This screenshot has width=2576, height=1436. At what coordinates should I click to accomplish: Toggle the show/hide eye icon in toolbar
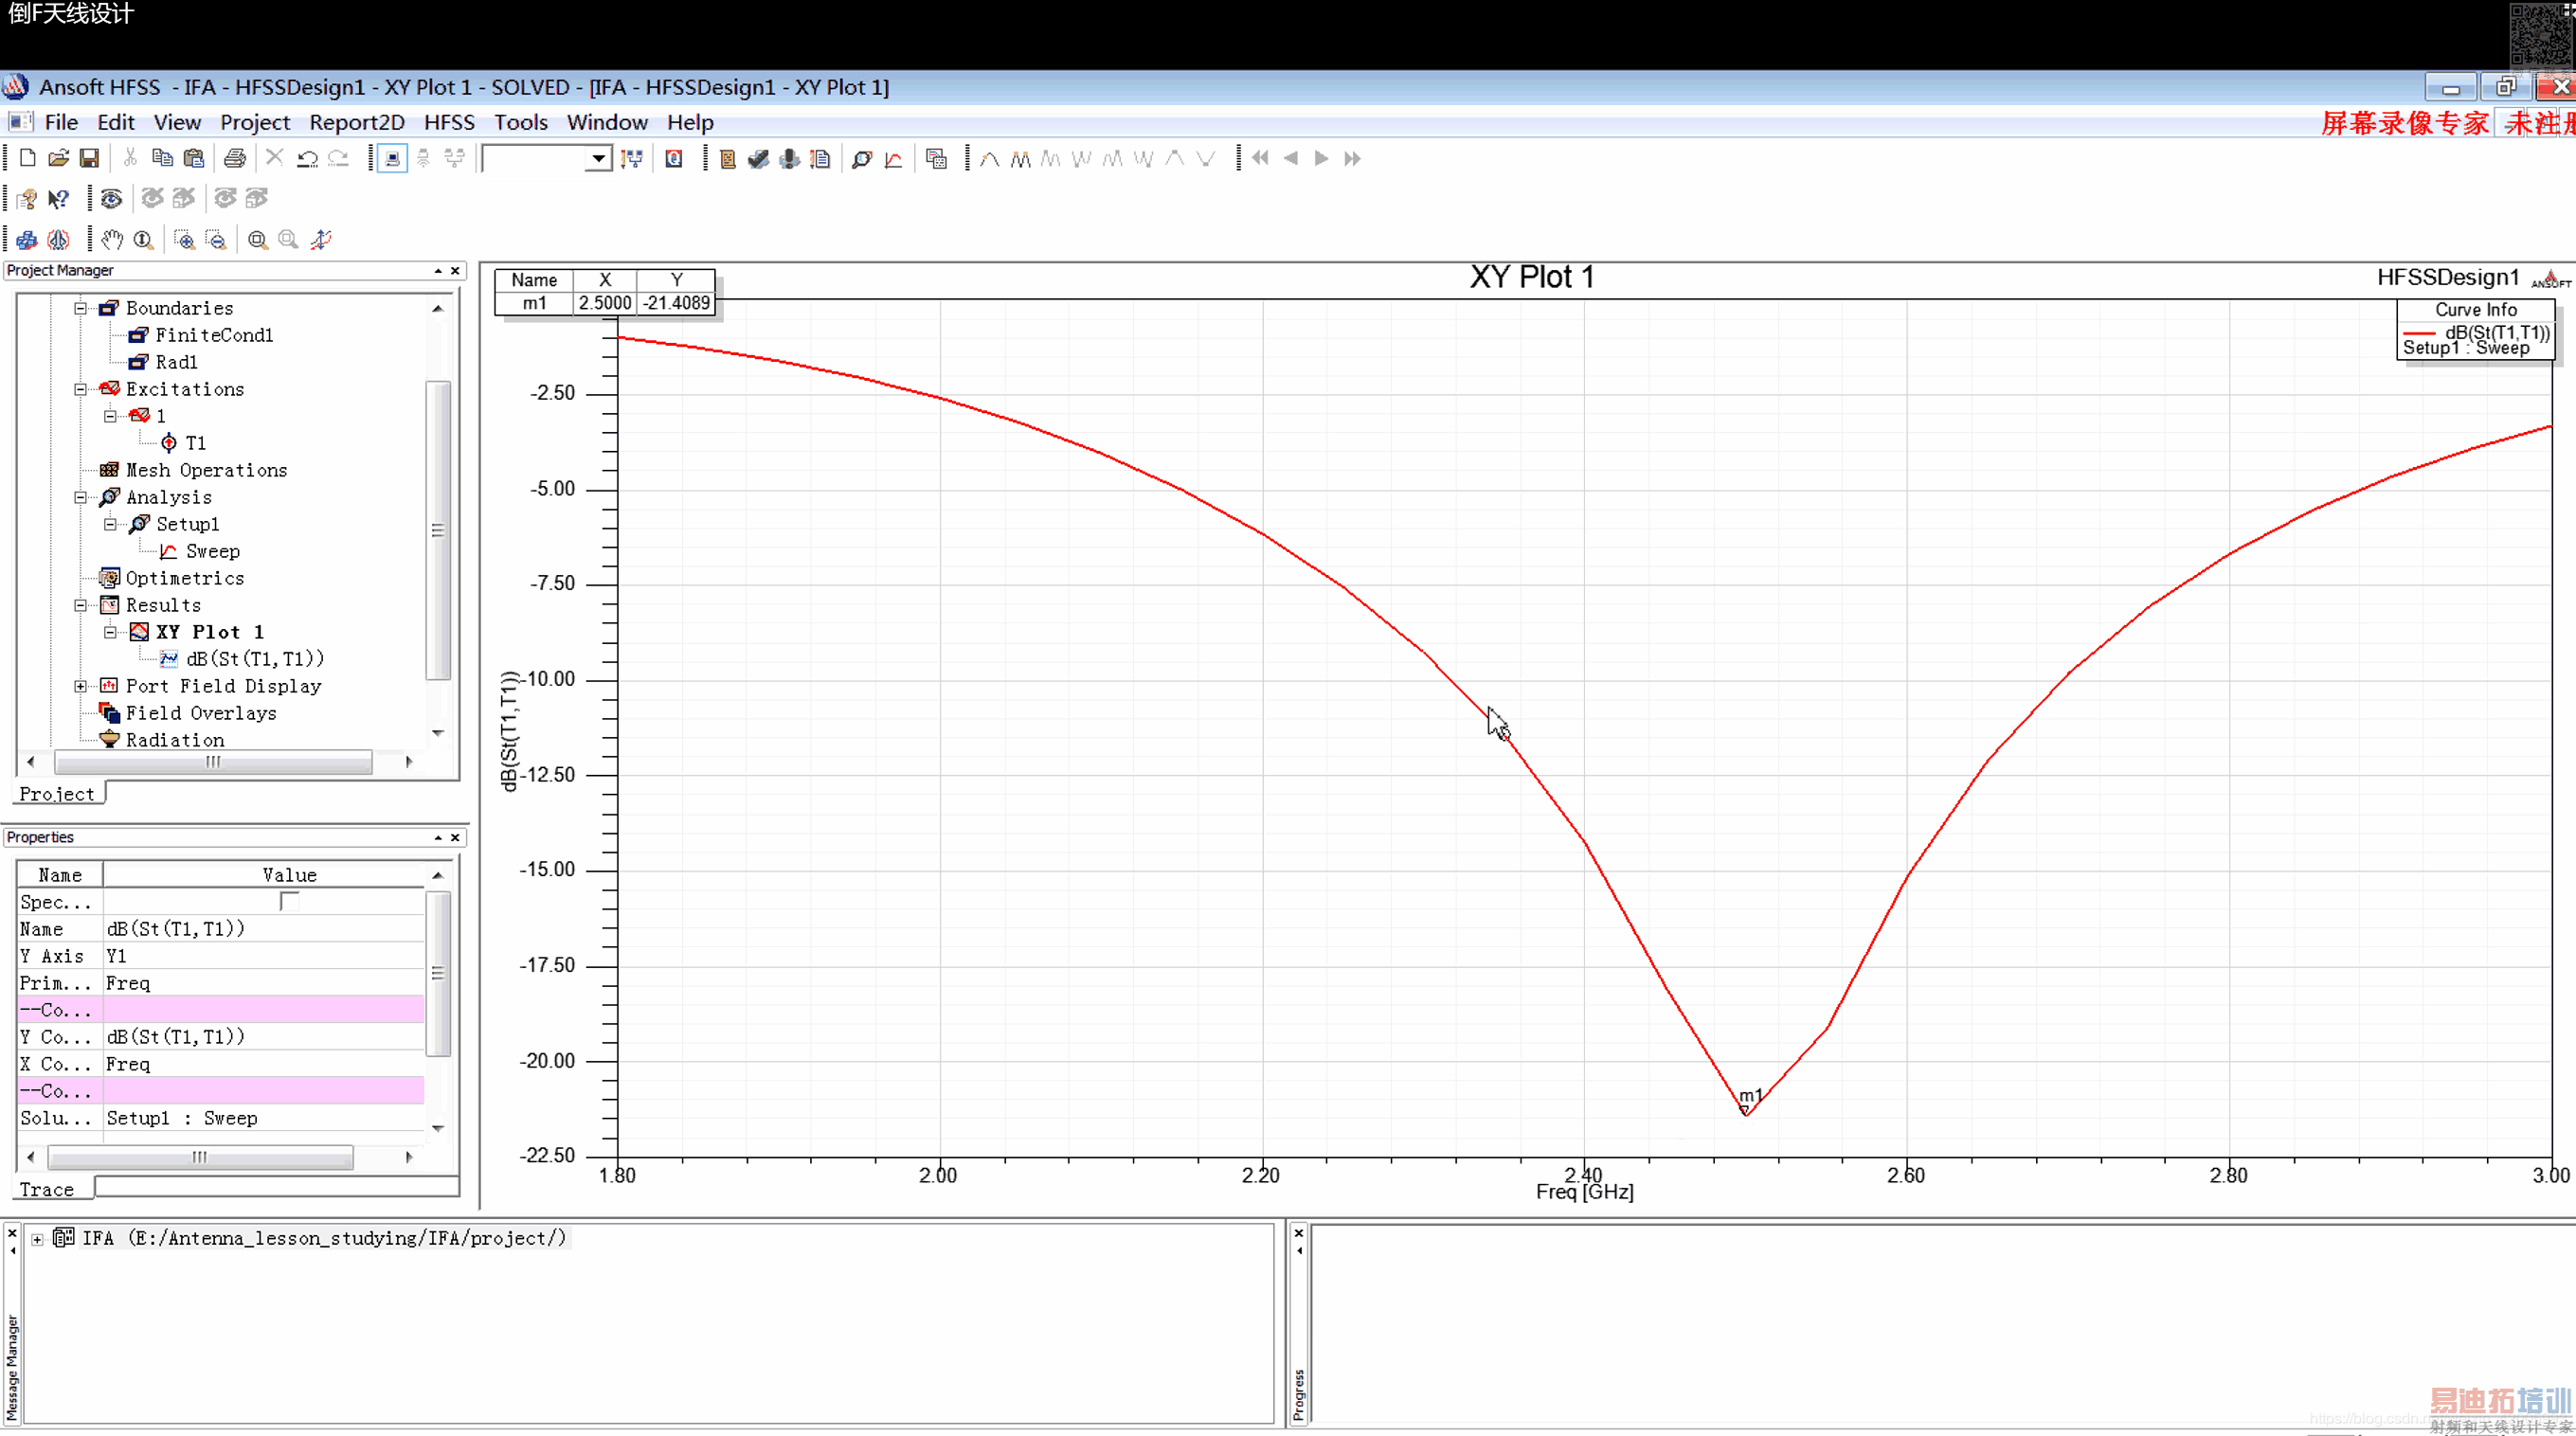pos(111,199)
